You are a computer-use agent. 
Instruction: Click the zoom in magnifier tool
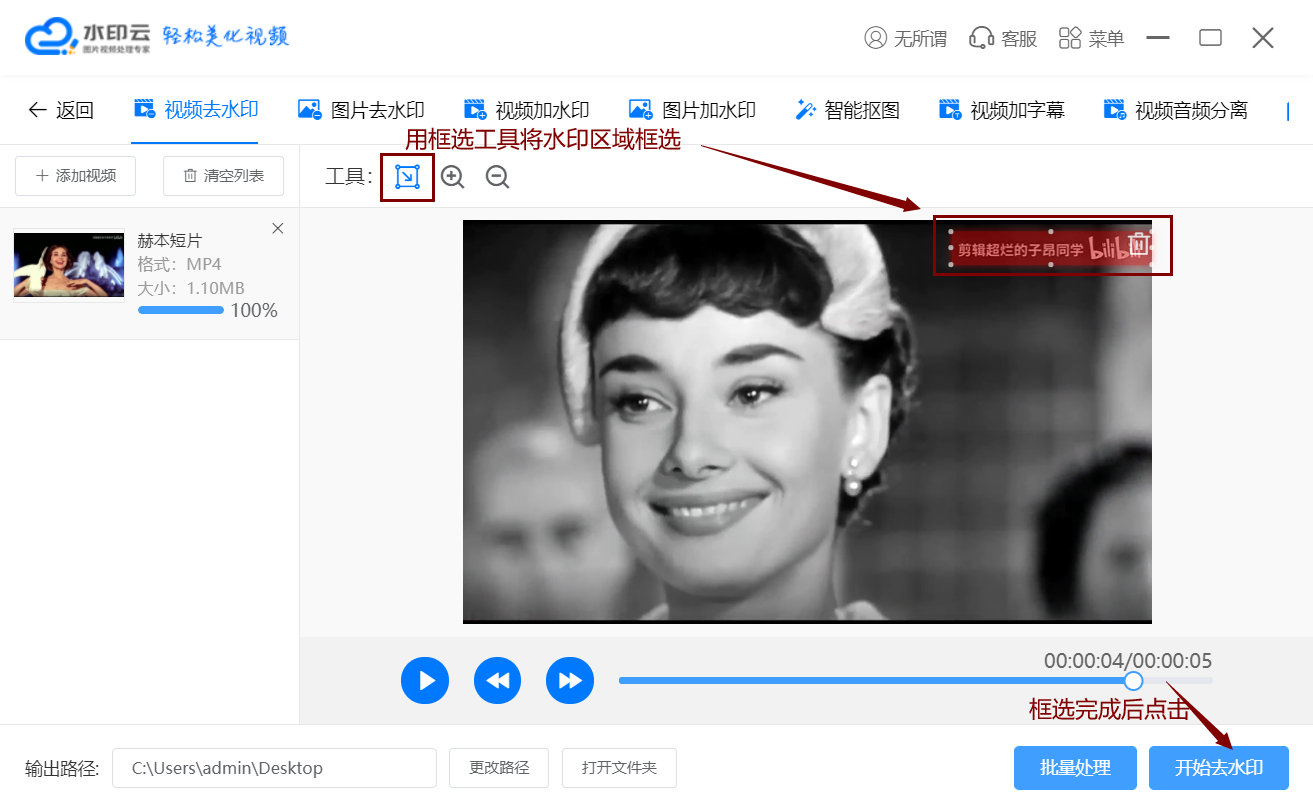point(453,177)
